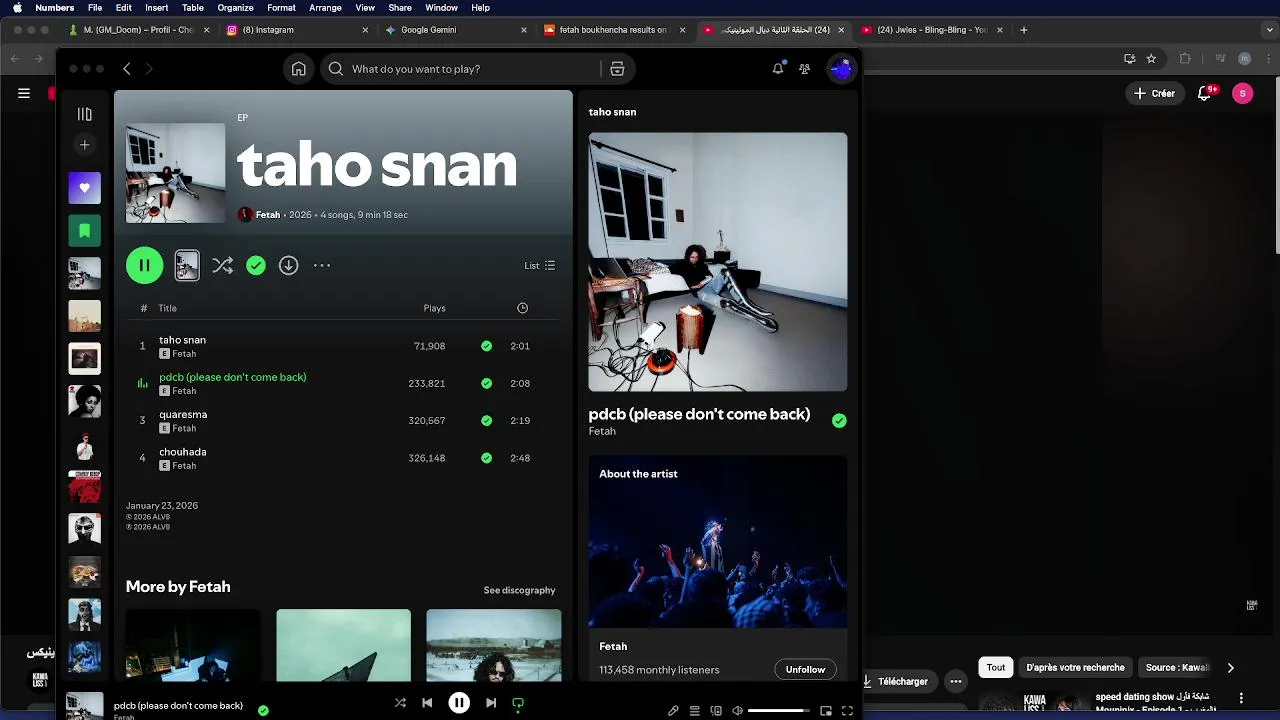
Task: Toggle saved checkmark in Now Playing panel
Action: click(x=839, y=421)
